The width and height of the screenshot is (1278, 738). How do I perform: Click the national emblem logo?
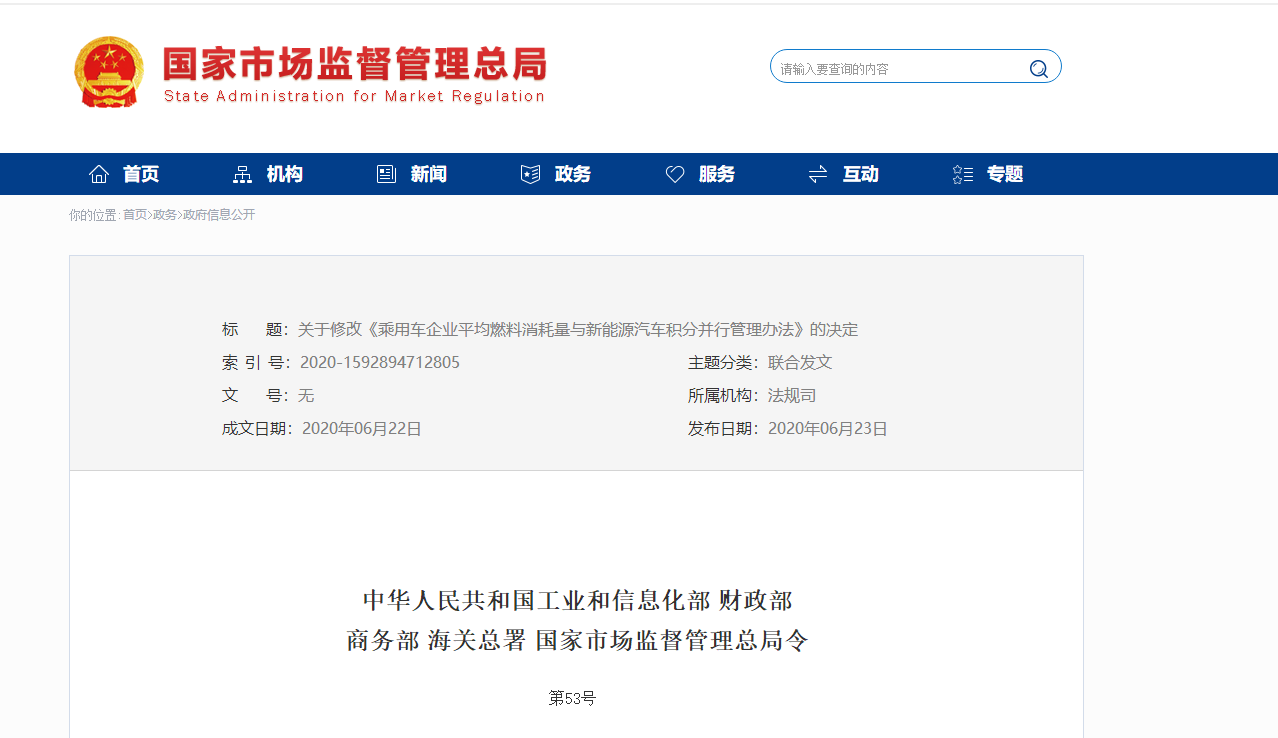pyautogui.click(x=109, y=72)
